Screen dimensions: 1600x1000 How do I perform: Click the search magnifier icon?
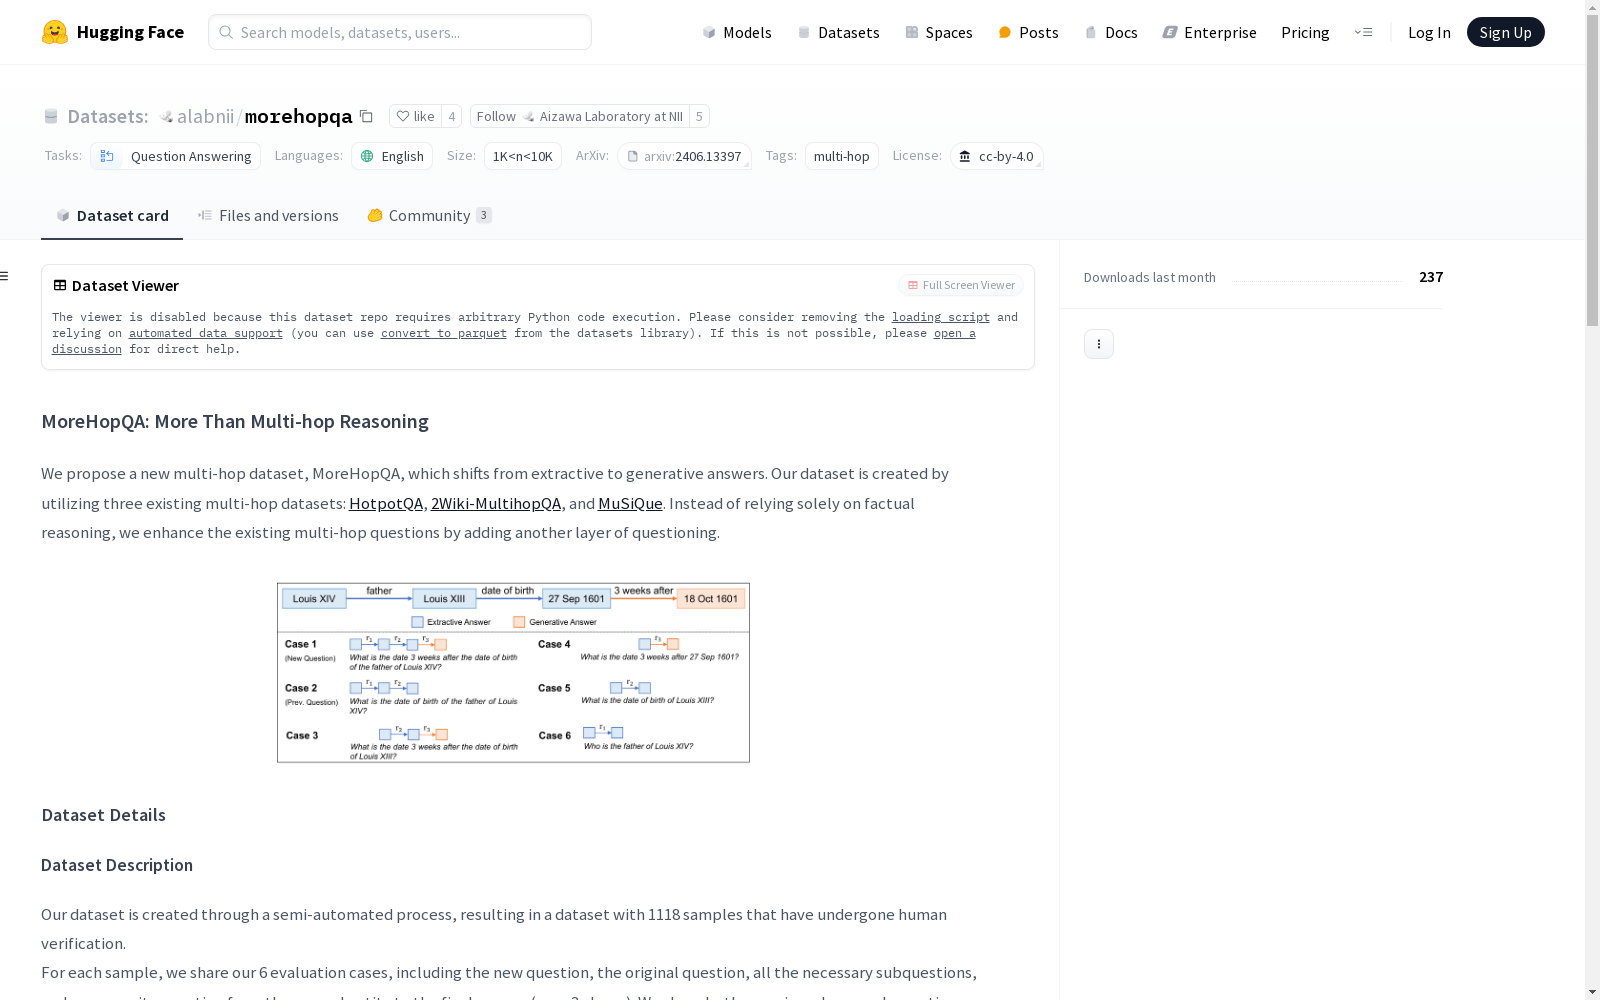pyautogui.click(x=227, y=32)
